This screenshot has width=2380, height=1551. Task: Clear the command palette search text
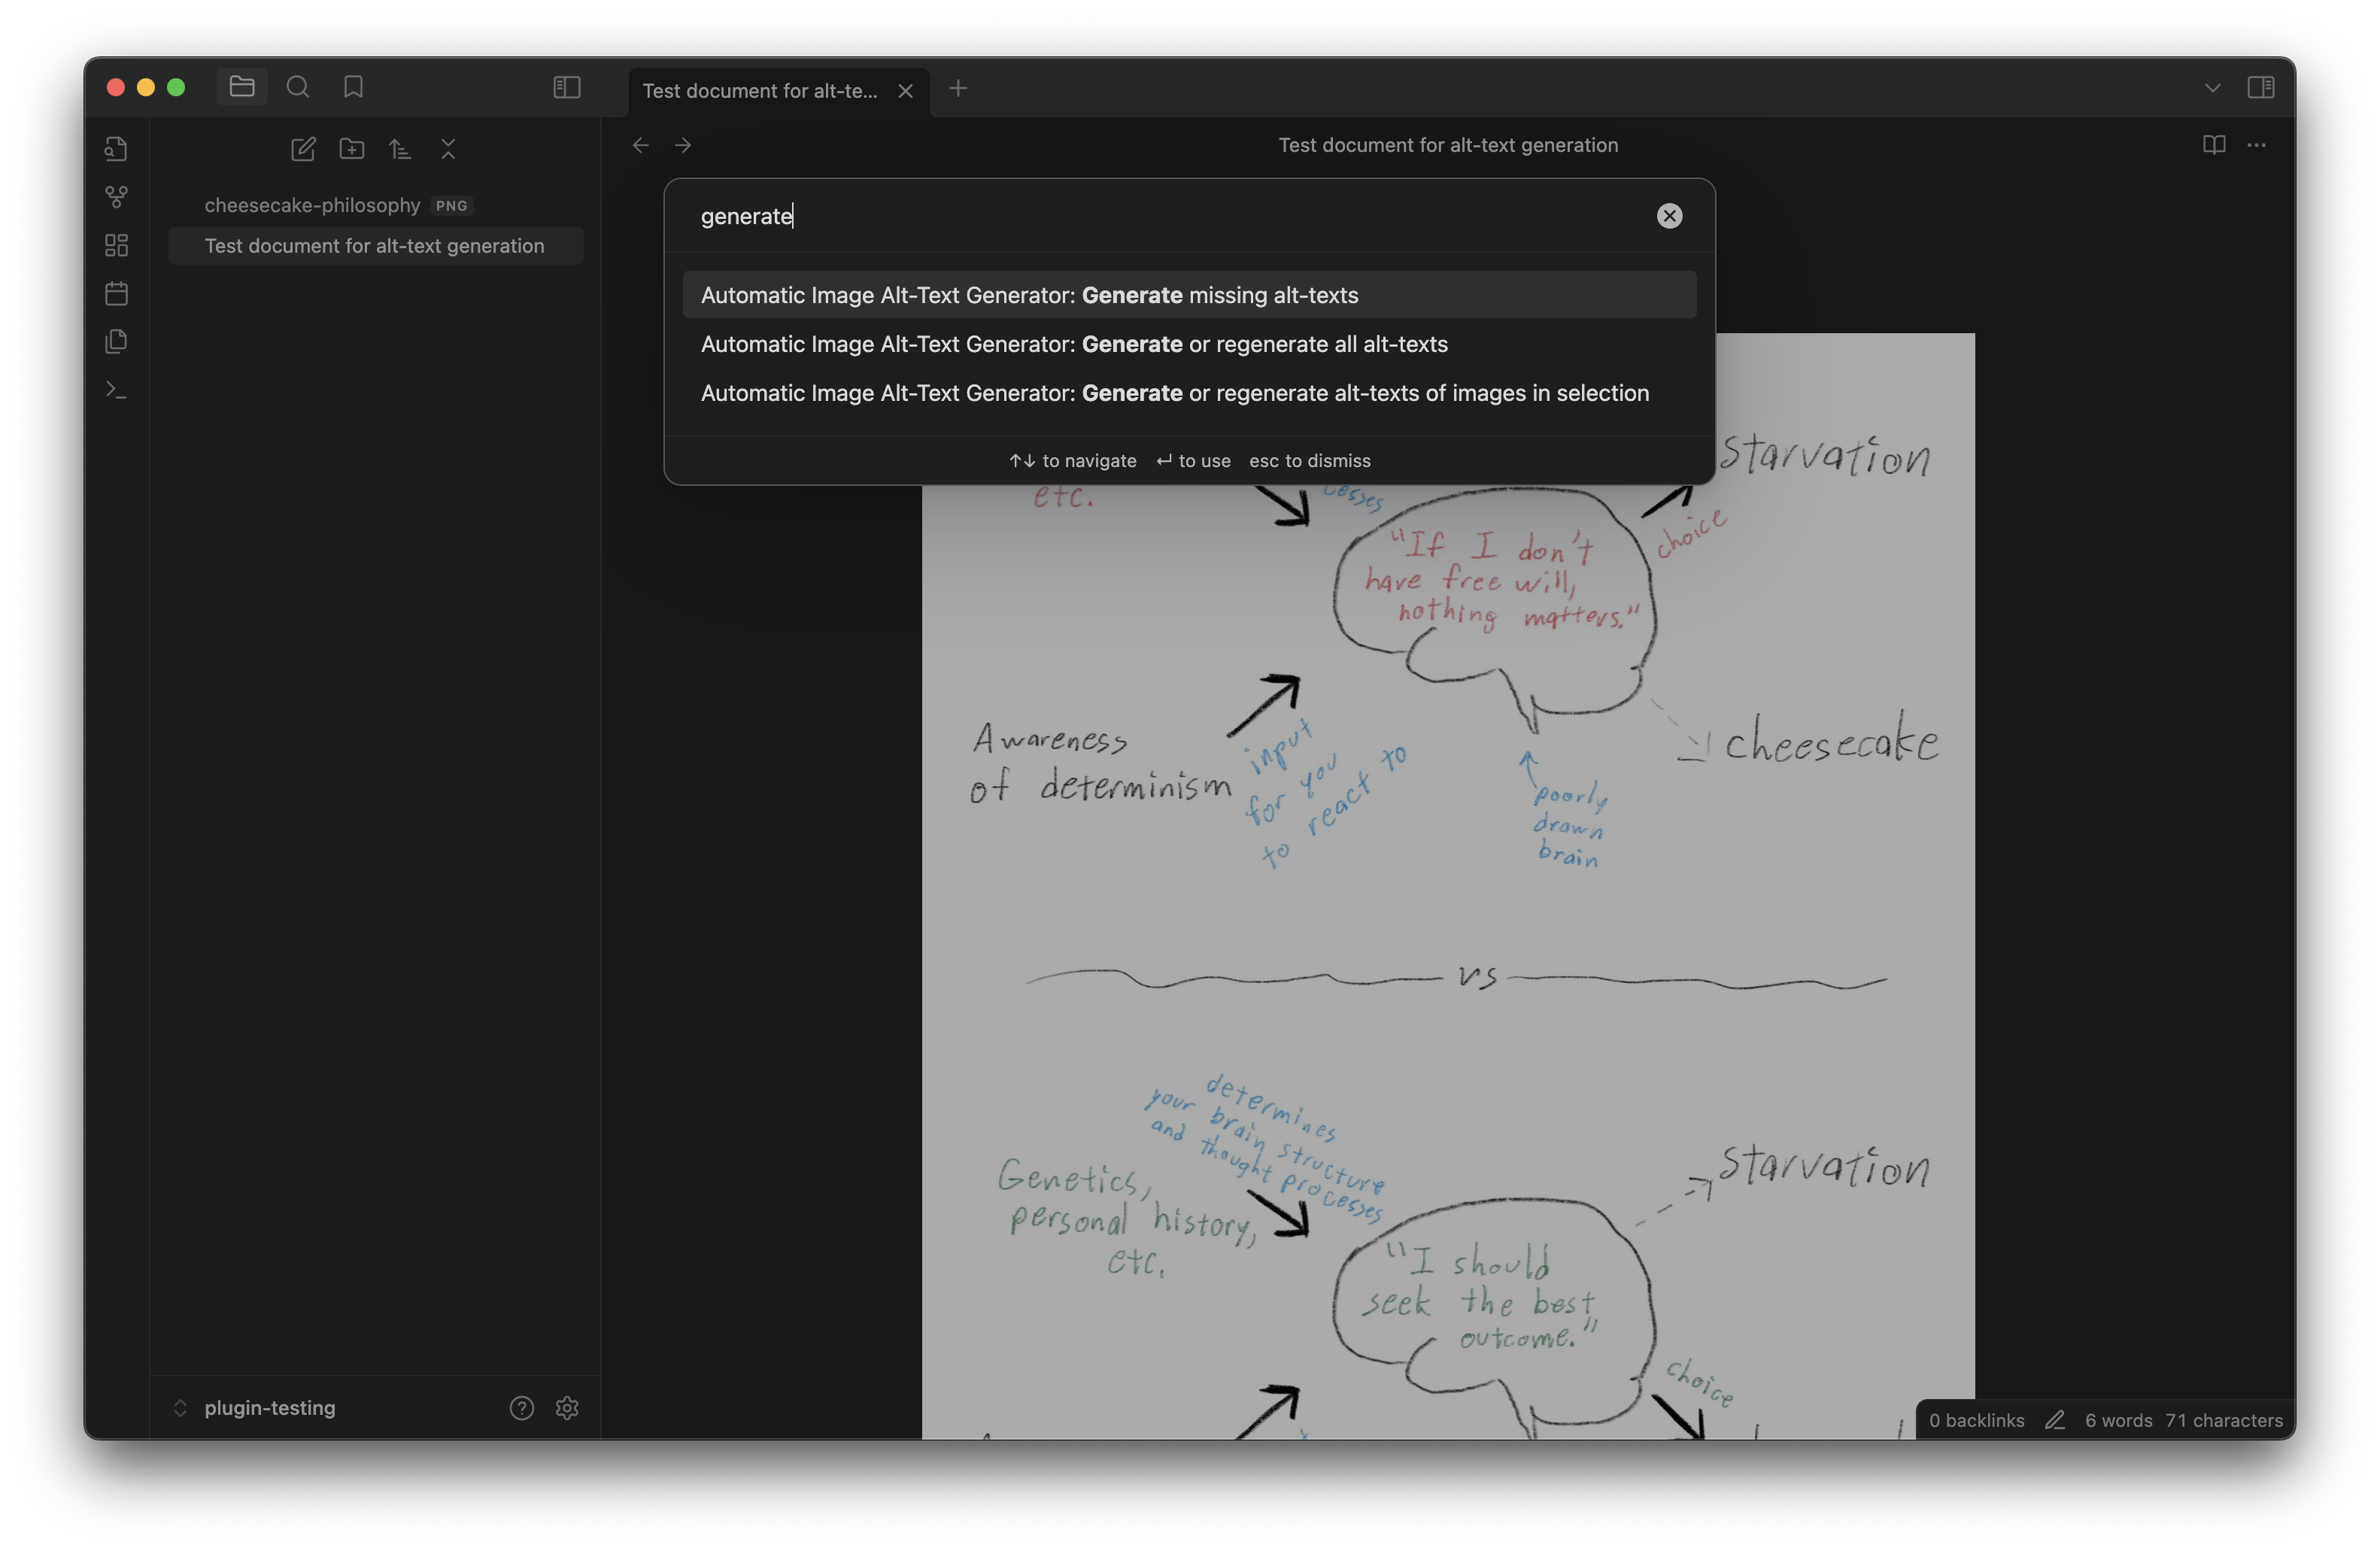(1668, 216)
